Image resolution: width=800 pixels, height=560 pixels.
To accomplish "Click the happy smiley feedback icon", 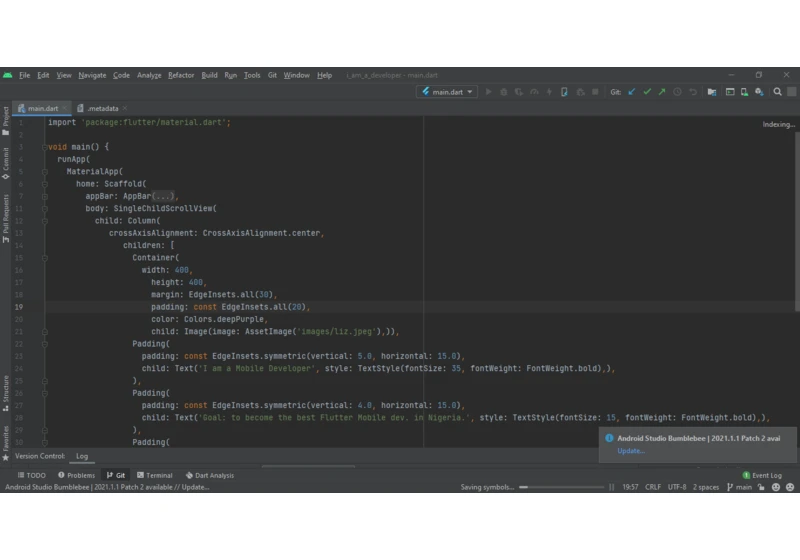I will tap(776, 487).
